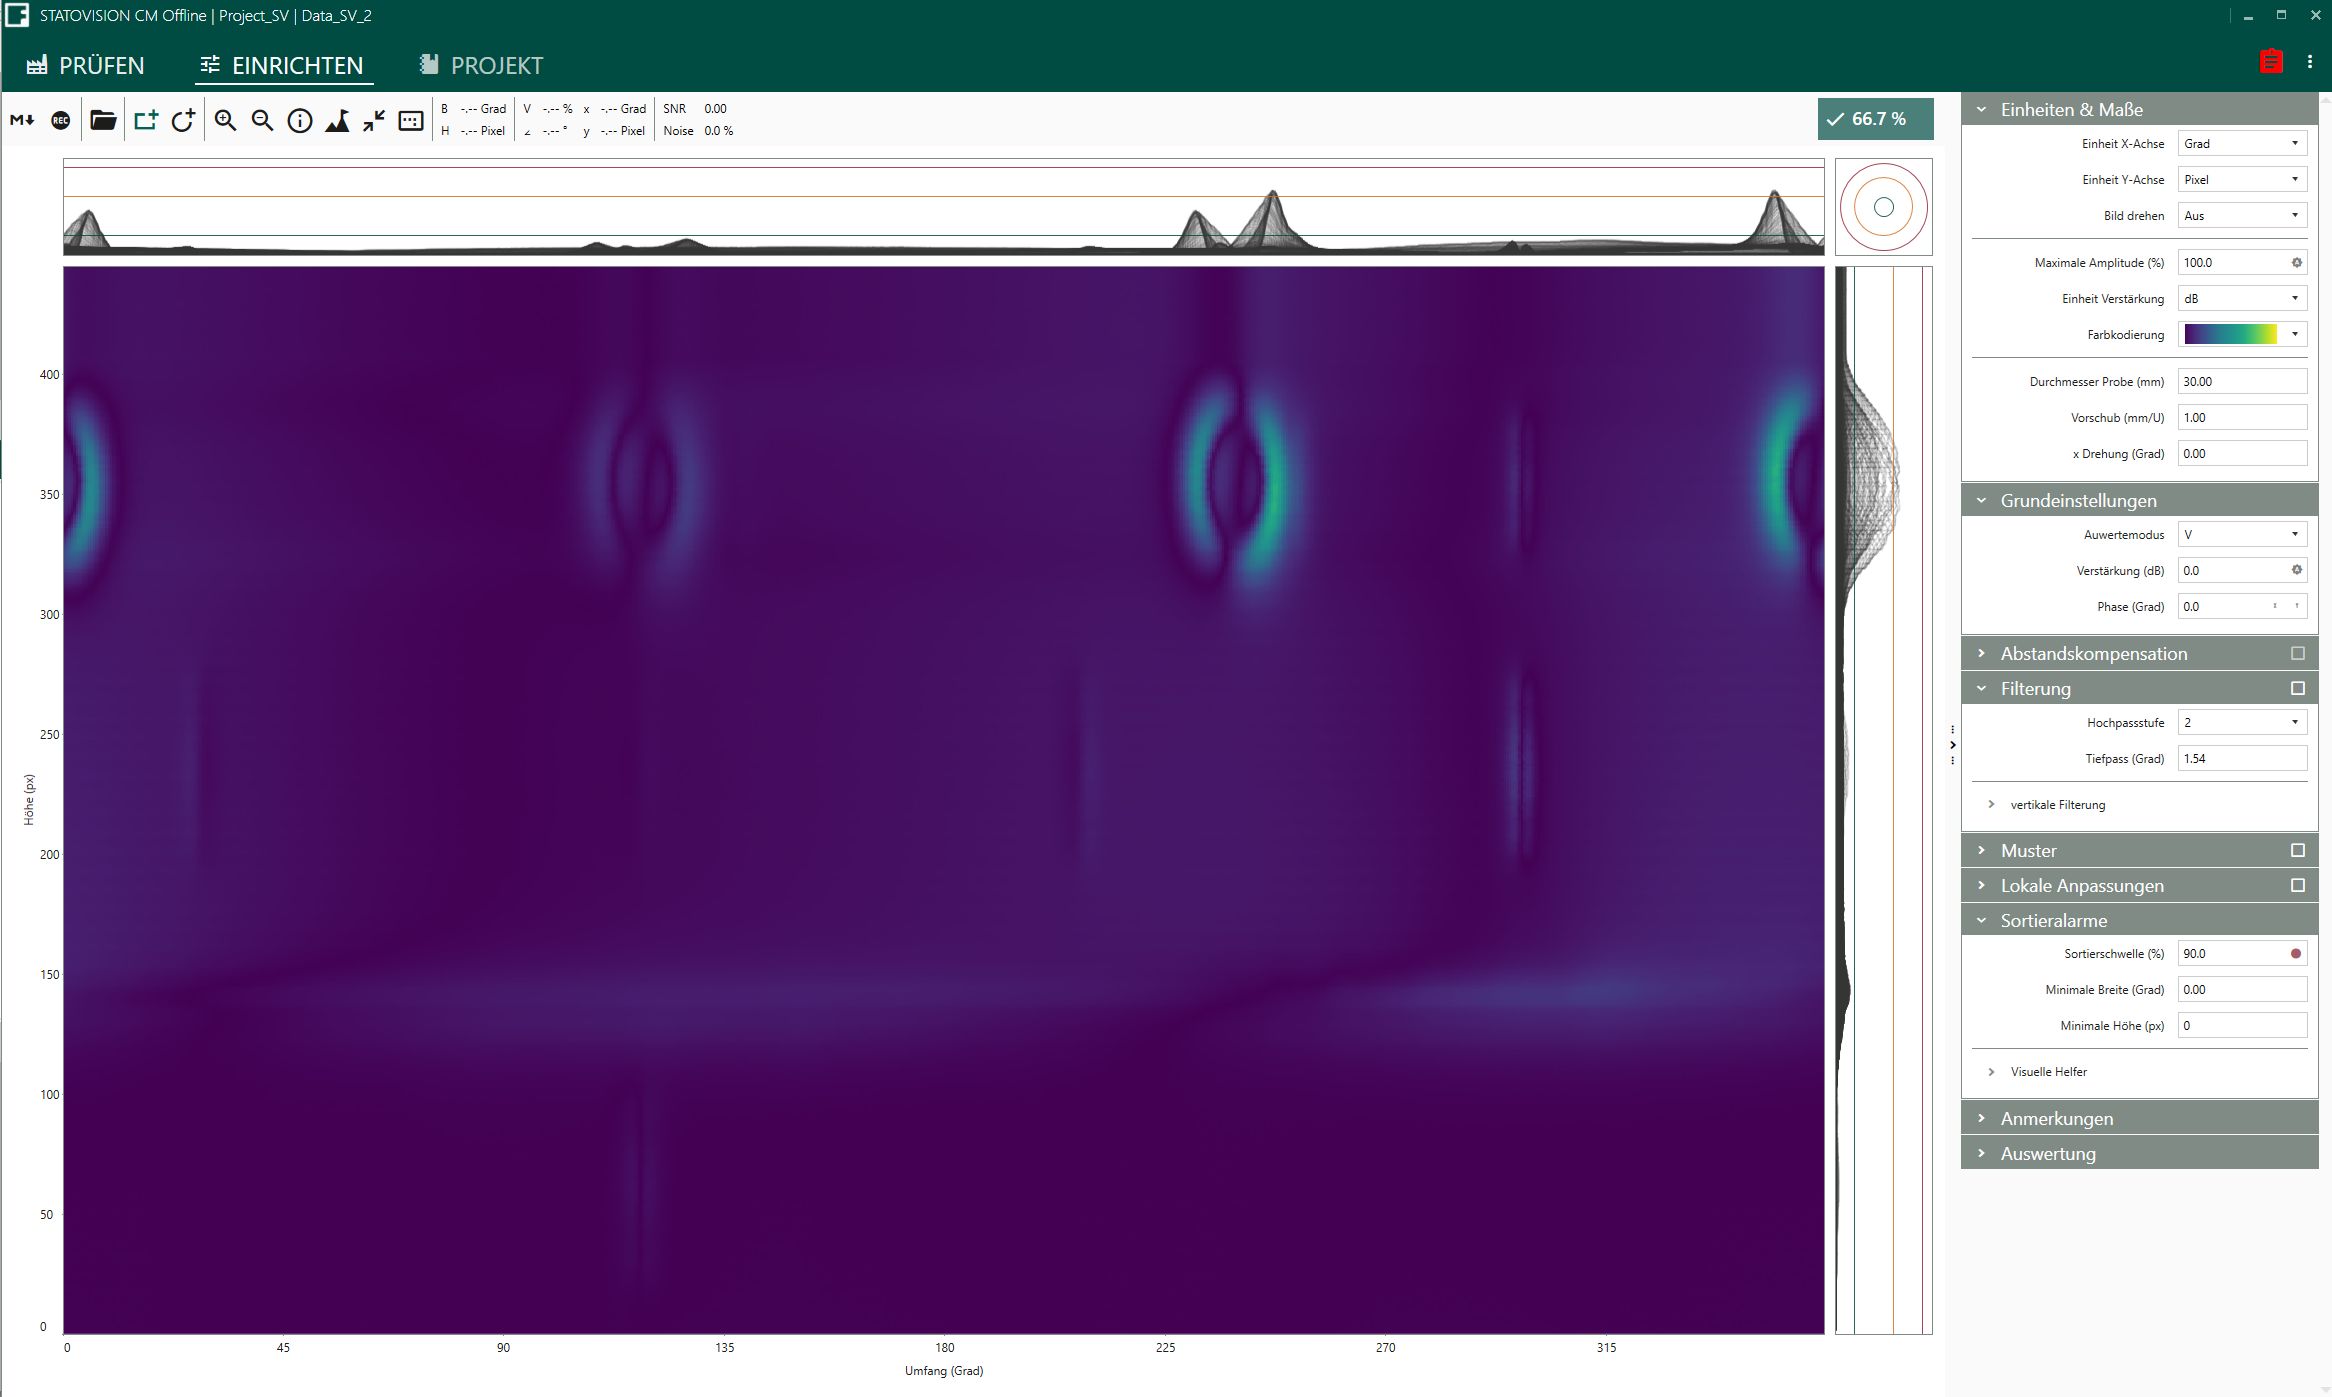Activate the Zoom in tool
Viewport: 2332px width, 1397px height.
click(x=224, y=120)
